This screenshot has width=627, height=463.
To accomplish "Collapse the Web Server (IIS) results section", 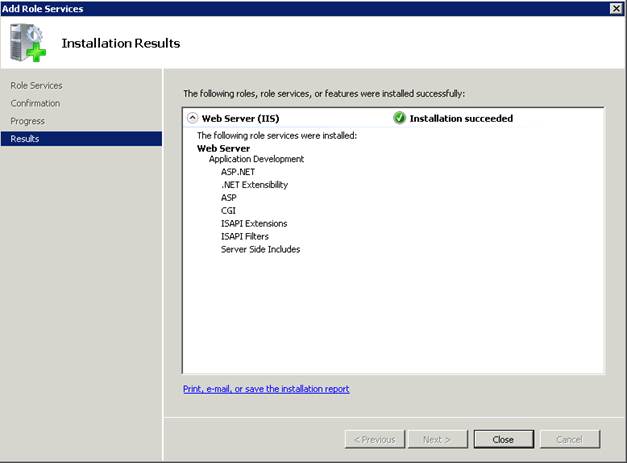I will tap(192, 118).
